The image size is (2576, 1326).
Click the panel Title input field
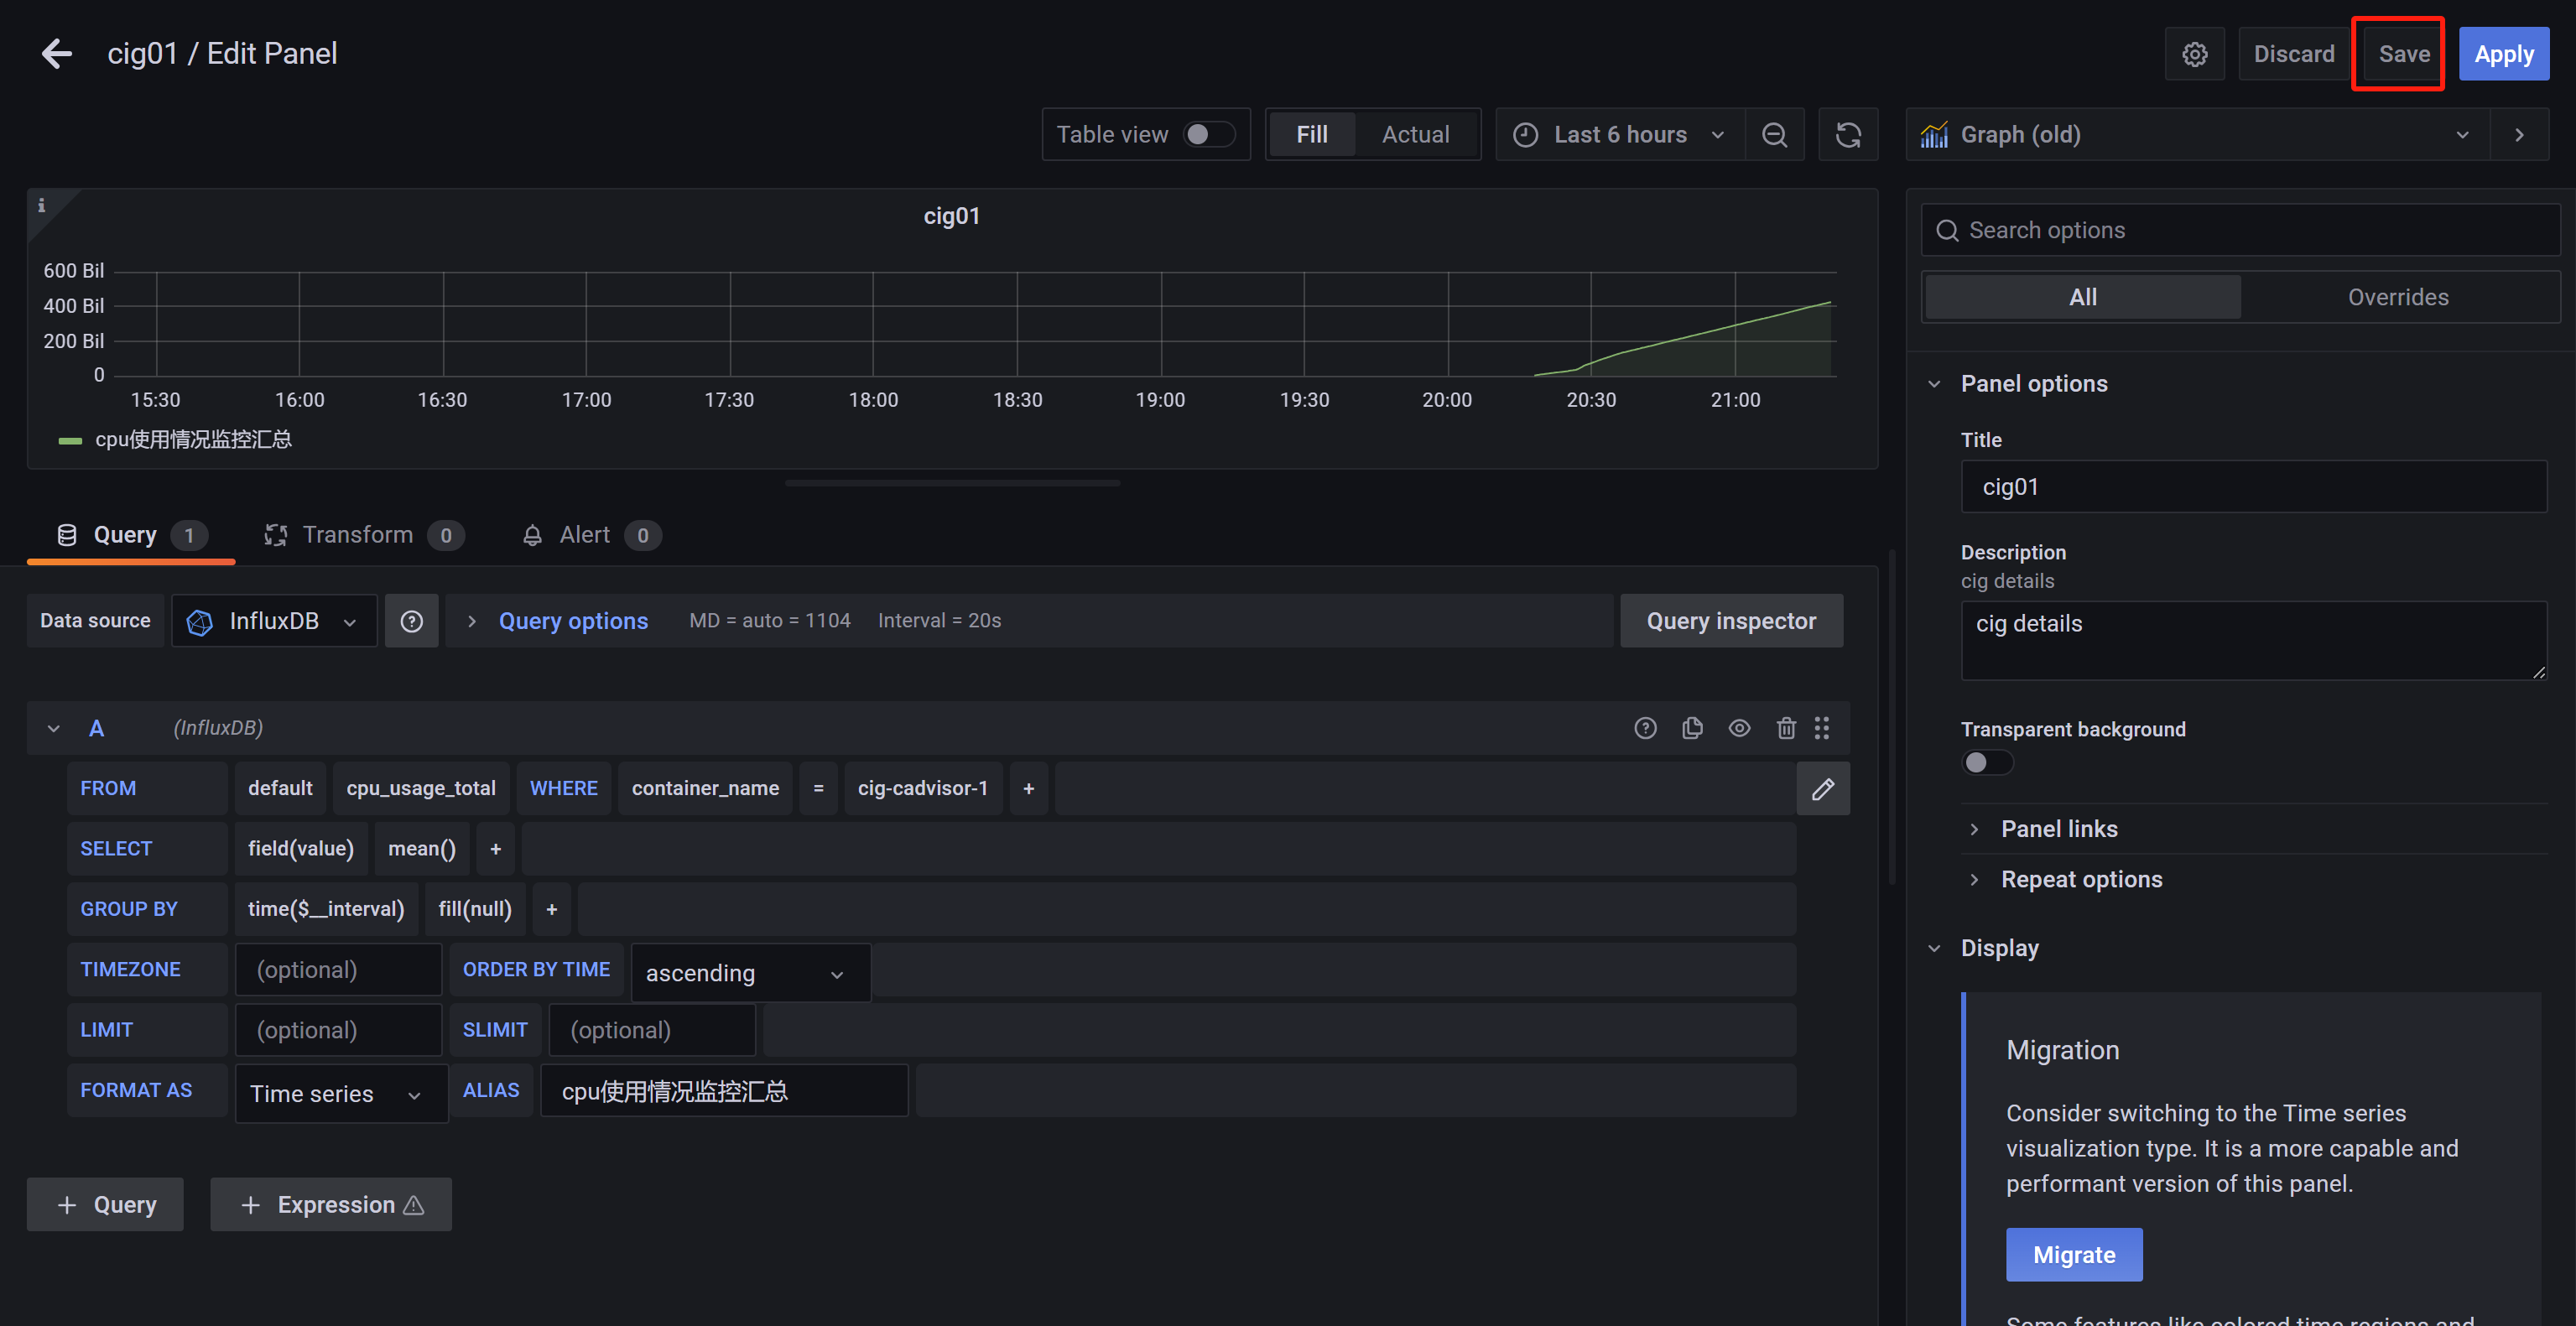coord(2254,487)
